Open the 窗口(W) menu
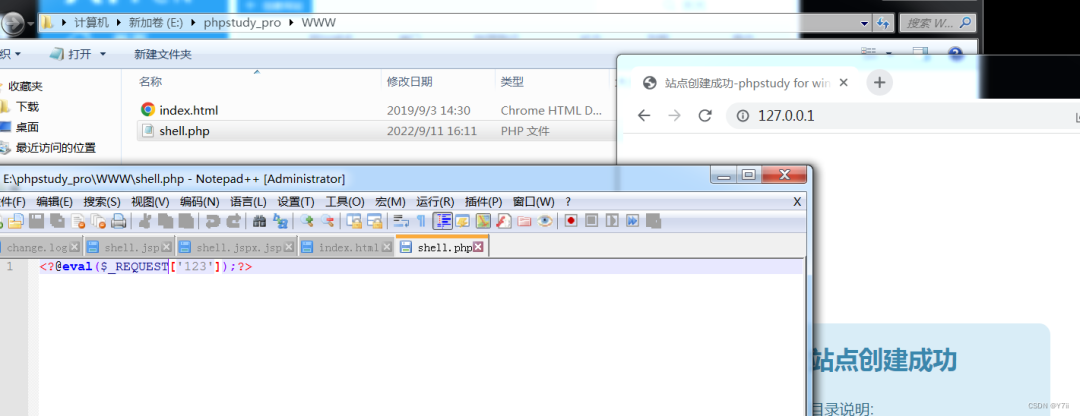This screenshot has width=1080, height=416. coord(534,202)
